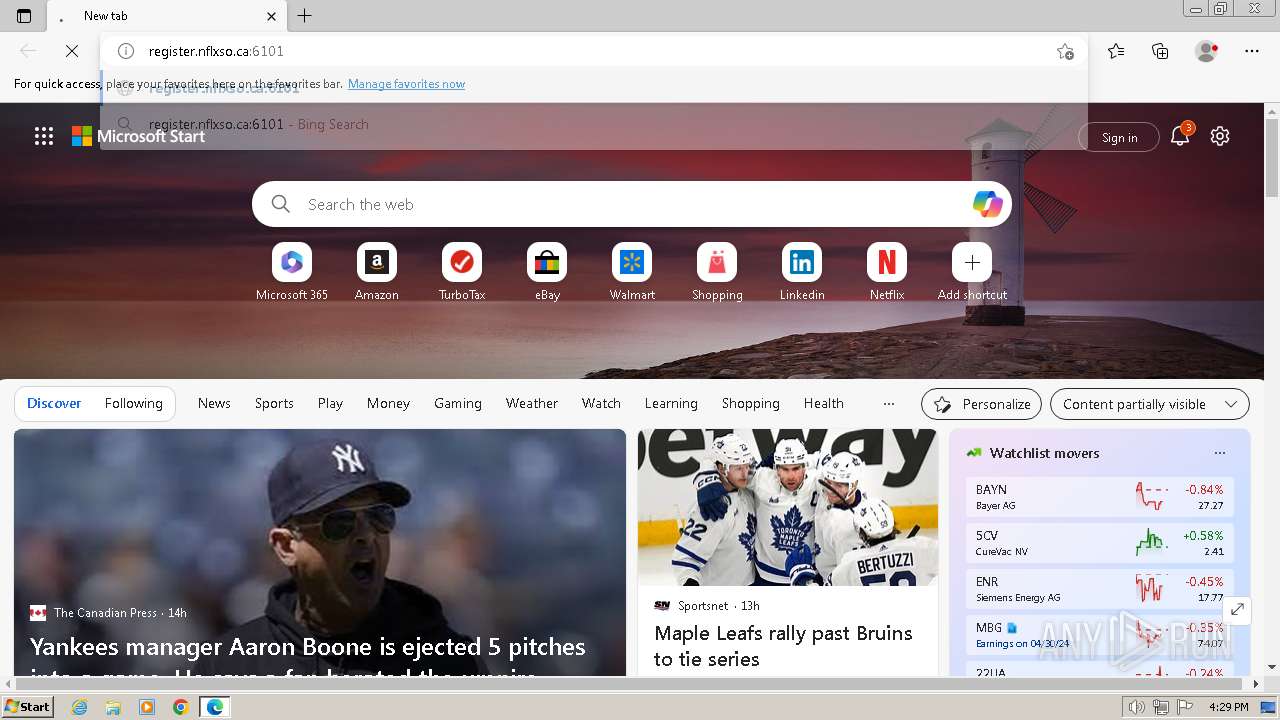Click the Sign in button
The height and width of the screenshot is (720, 1280).
1119,137
